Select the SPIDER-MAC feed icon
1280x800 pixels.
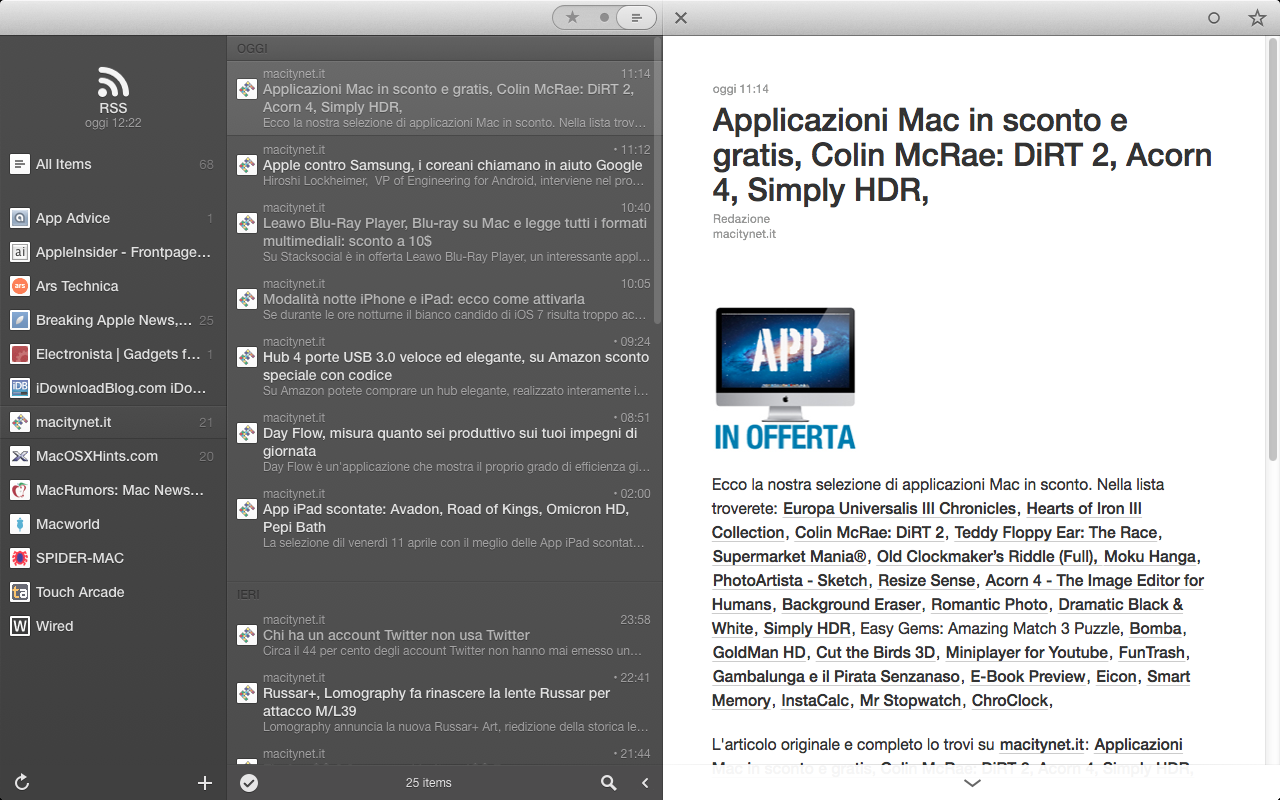[19, 558]
